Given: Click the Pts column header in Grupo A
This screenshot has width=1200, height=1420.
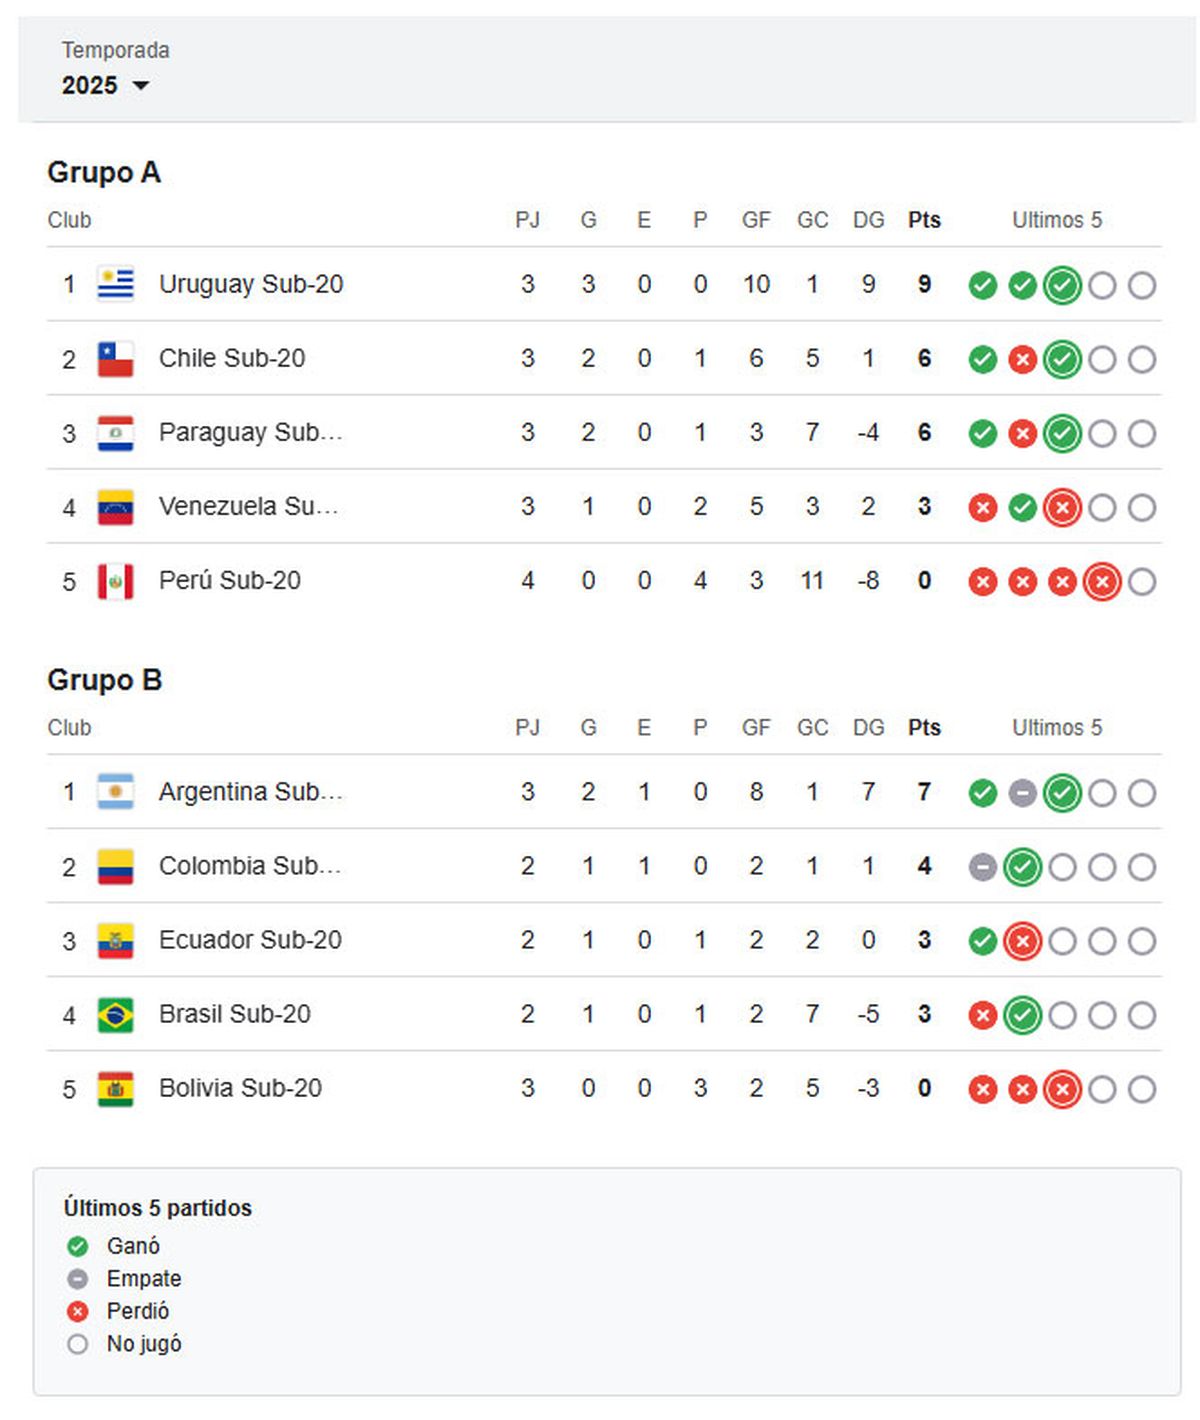Looking at the screenshot, I should (924, 220).
